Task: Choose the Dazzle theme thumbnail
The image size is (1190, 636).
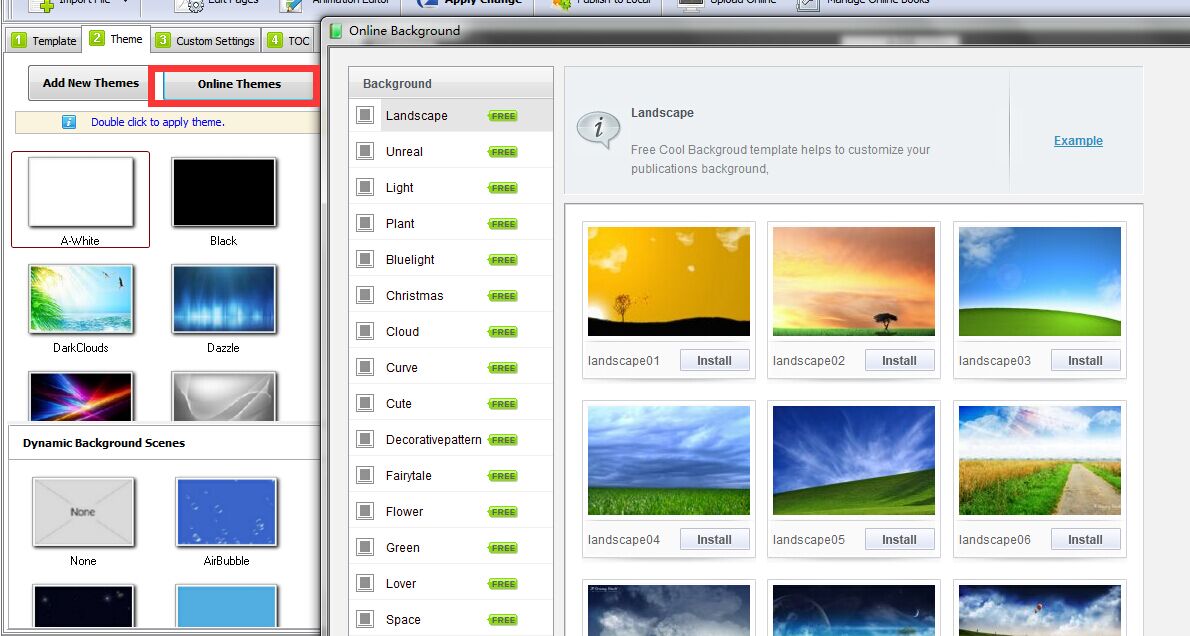Action: (224, 299)
